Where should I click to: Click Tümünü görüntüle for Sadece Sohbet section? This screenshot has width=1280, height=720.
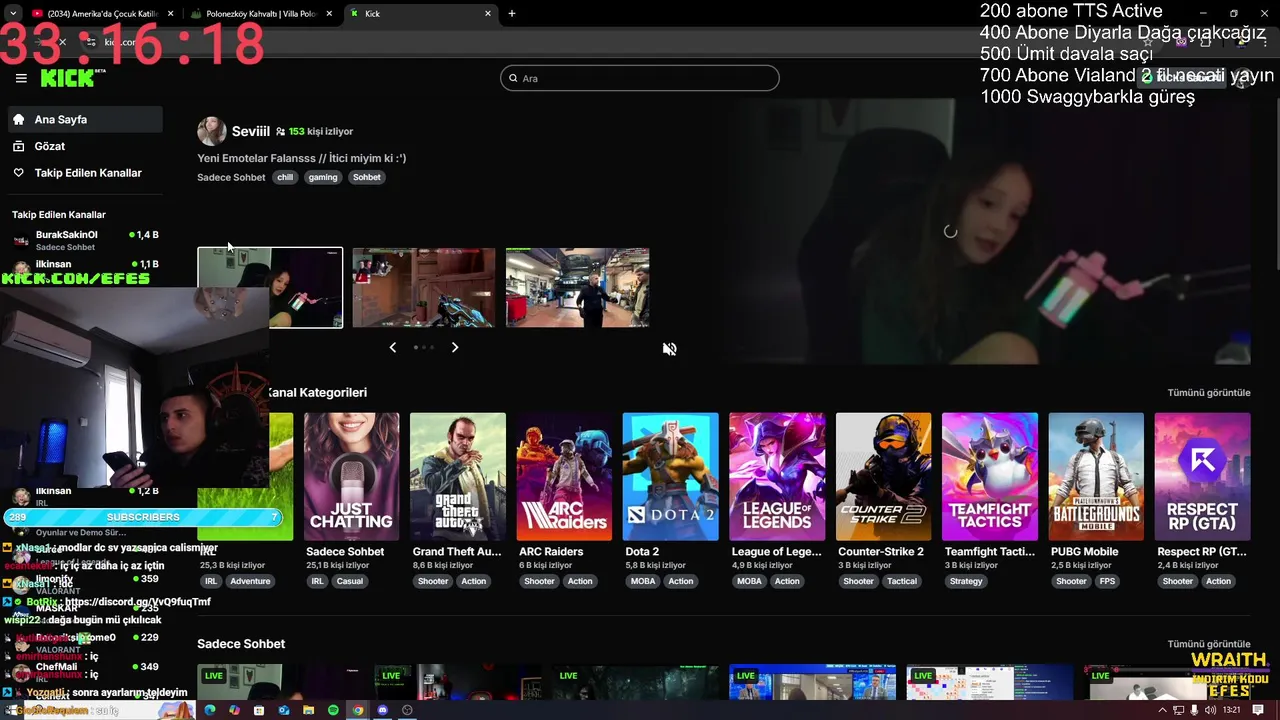pos(1209,644)
